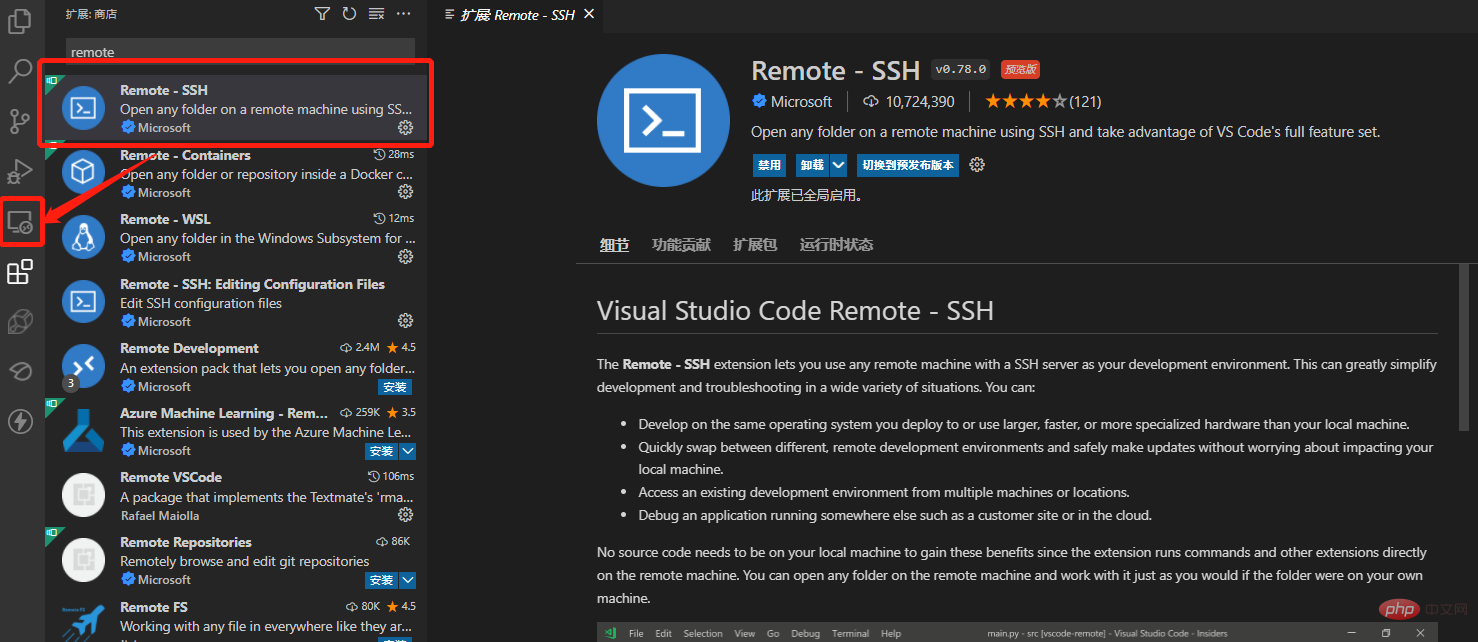
Task: Click the filter extensions funnel icon
Action: click(322, 14)
